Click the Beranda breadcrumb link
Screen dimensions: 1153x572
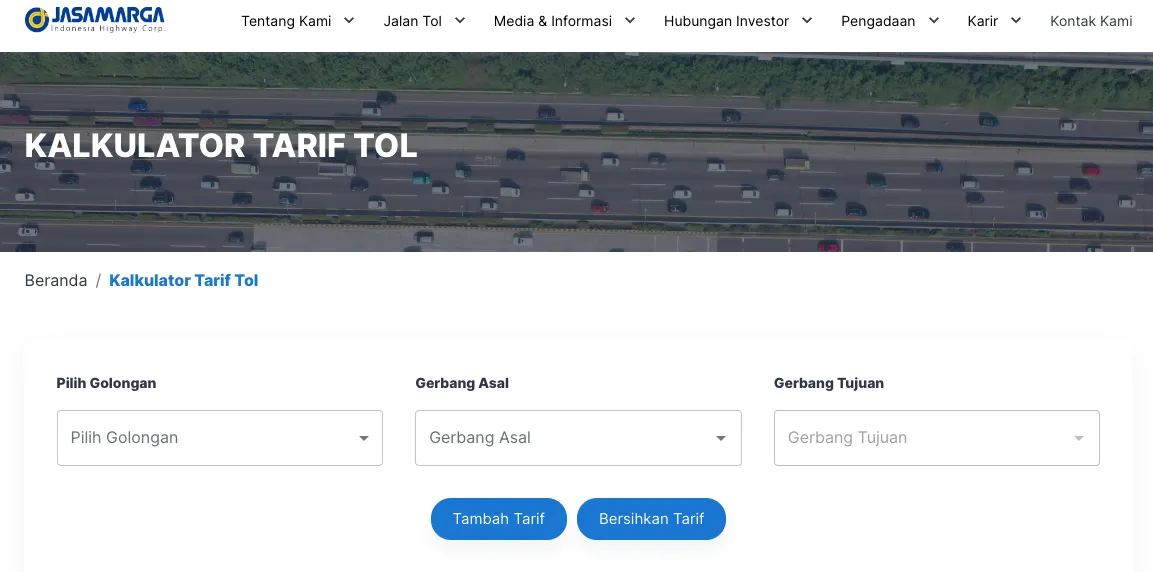56,281
